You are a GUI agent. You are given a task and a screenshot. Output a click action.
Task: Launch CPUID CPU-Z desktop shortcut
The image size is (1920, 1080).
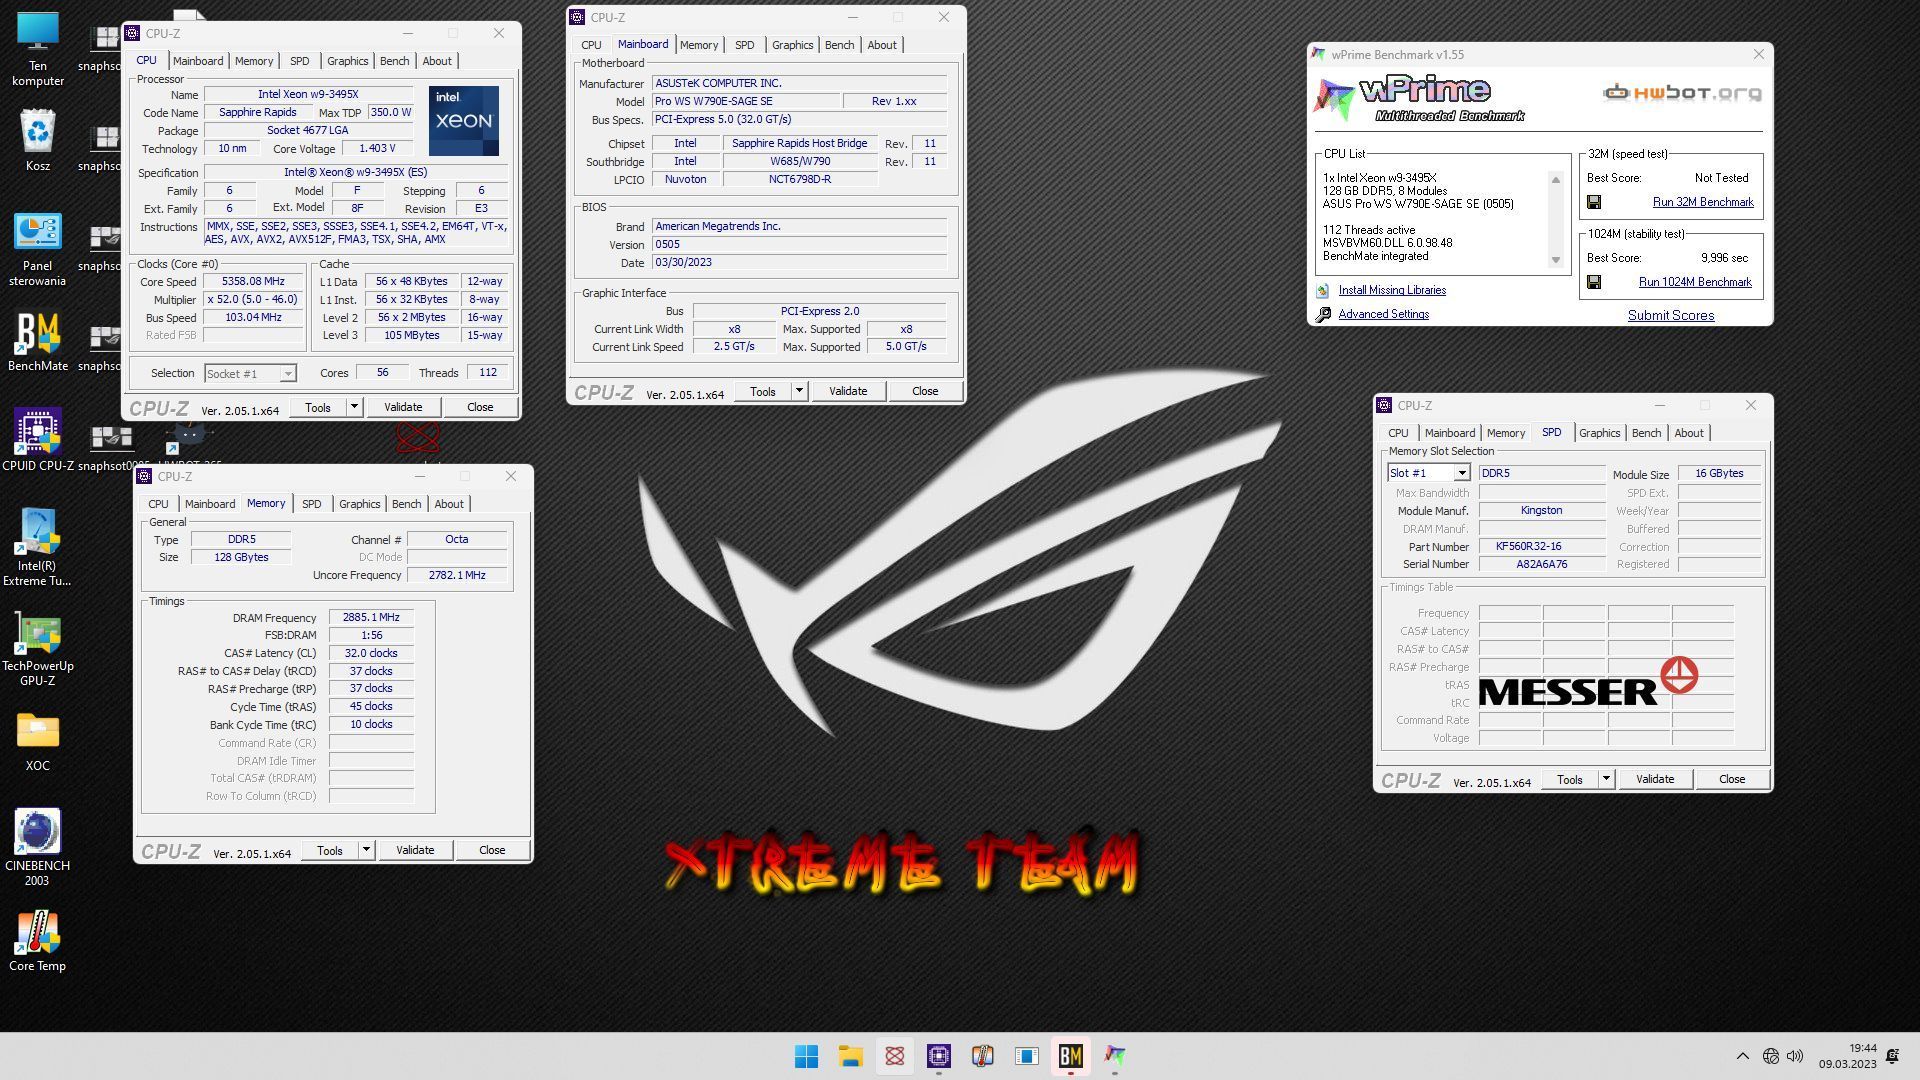pos(38,440)
